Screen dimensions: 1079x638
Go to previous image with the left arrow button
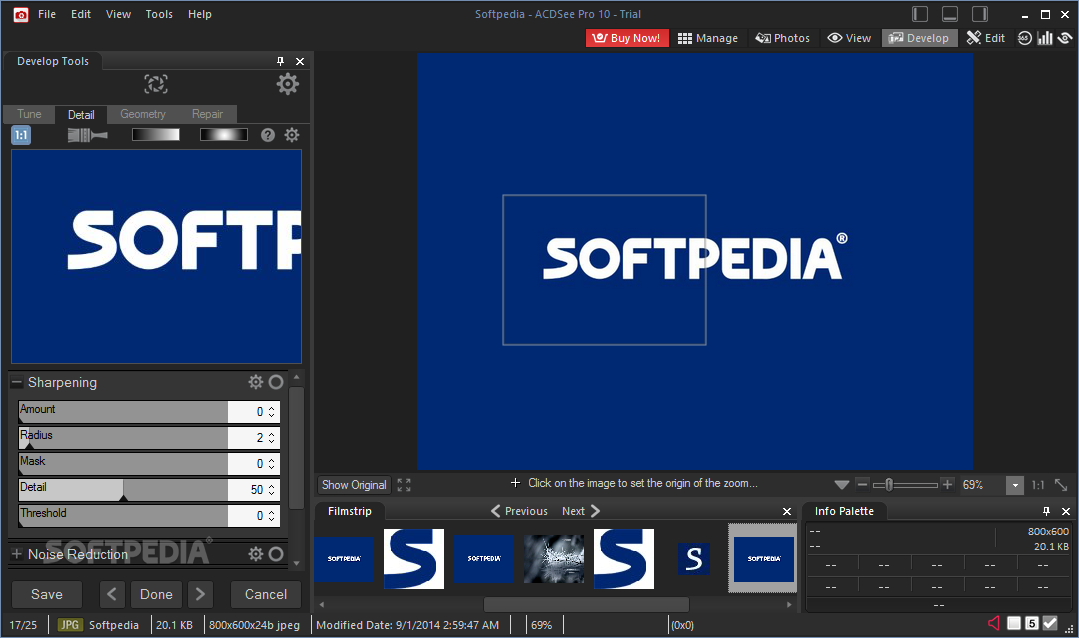pos(112,595)
